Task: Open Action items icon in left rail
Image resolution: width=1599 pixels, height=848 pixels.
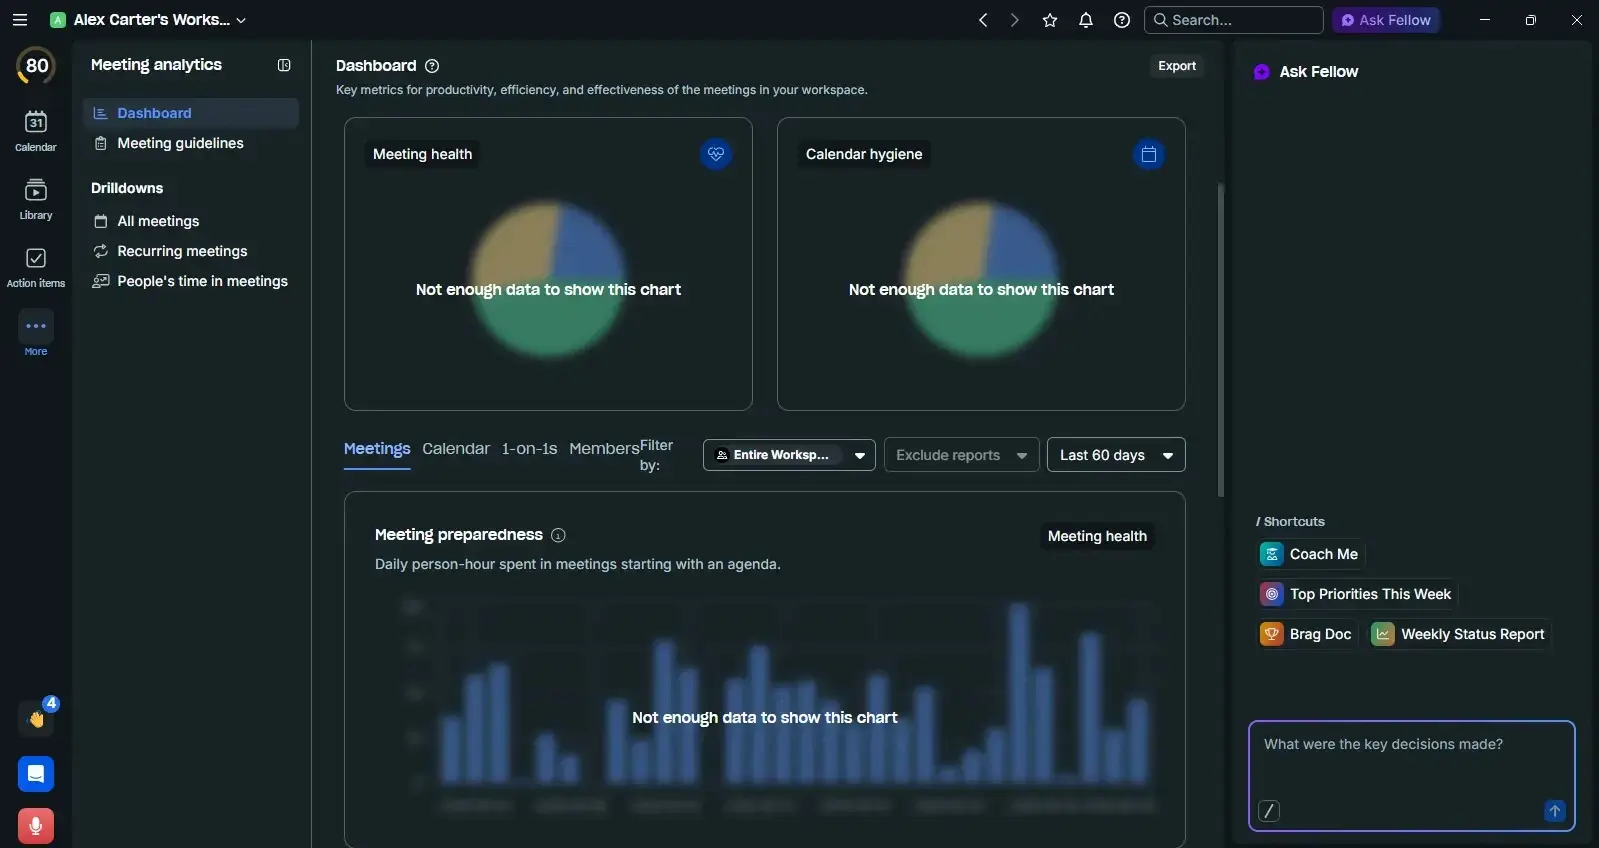Action: (x=36, y=267)
